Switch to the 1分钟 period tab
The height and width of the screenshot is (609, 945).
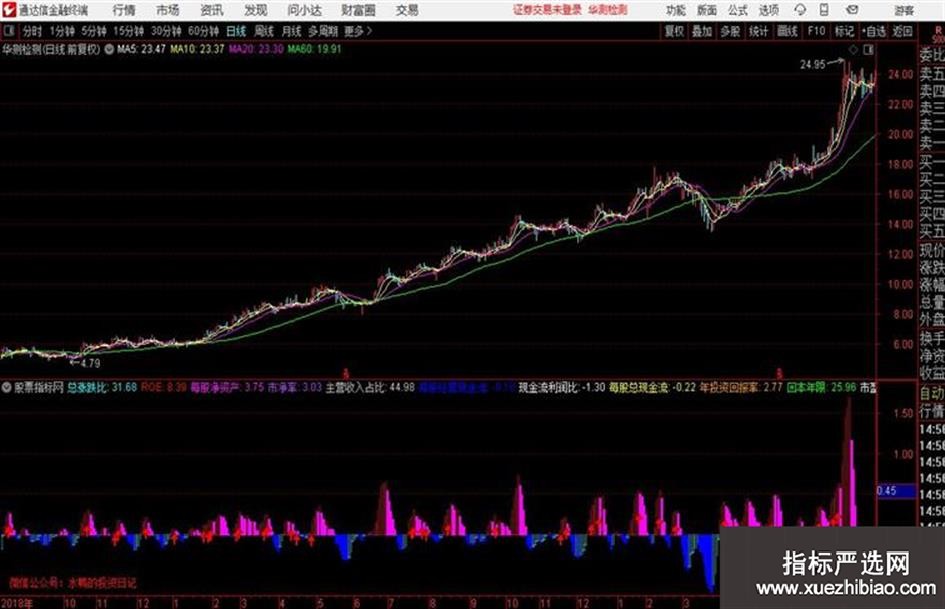62,31
